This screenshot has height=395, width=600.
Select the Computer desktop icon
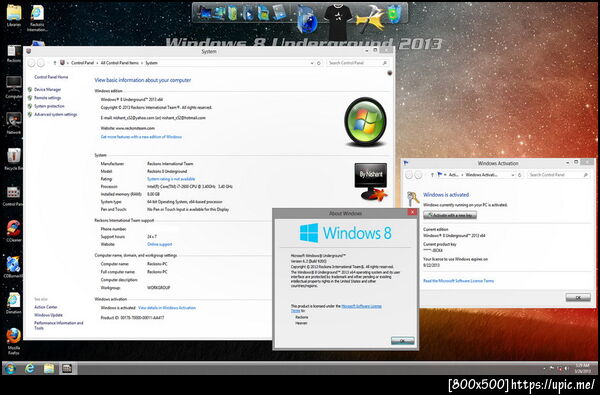tap(14, 87)
